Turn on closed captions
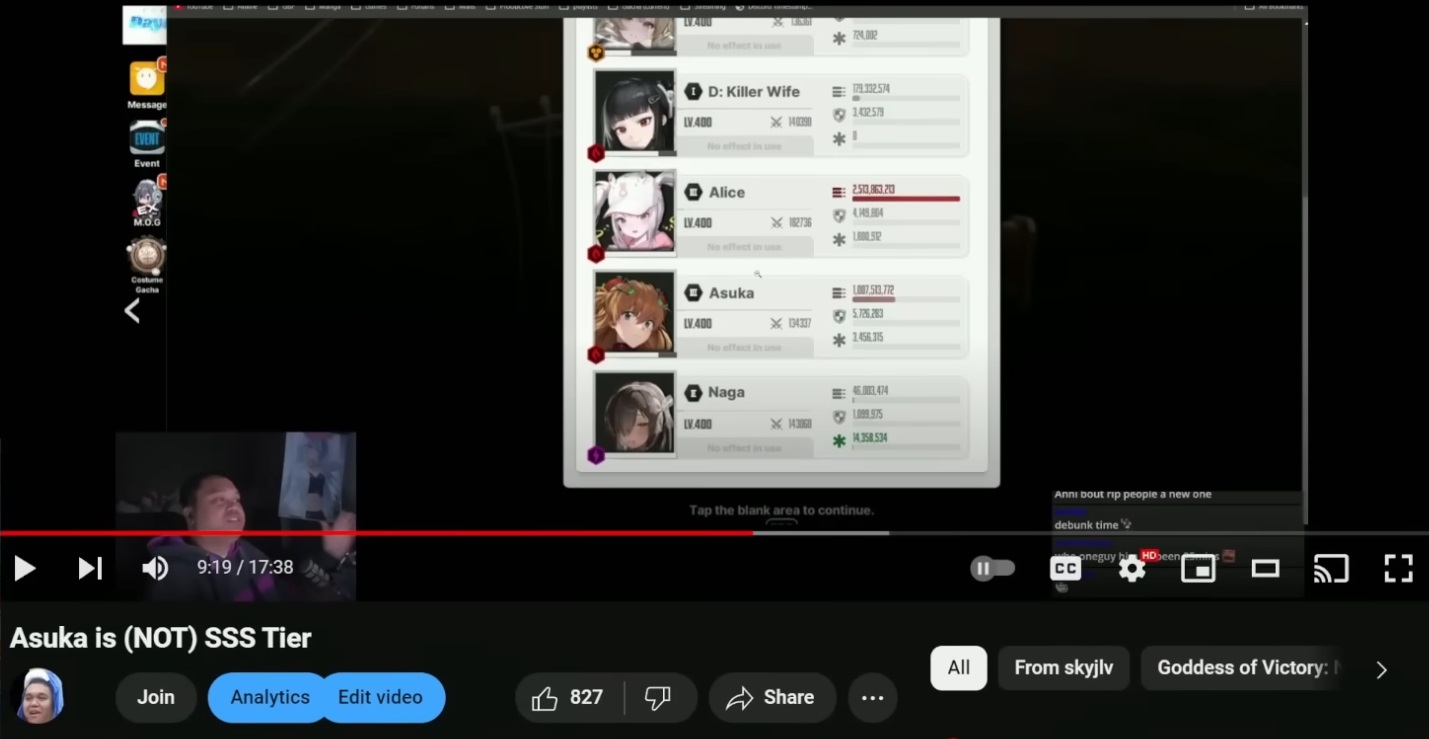 pyautogui.click(x=1066, y=568)
